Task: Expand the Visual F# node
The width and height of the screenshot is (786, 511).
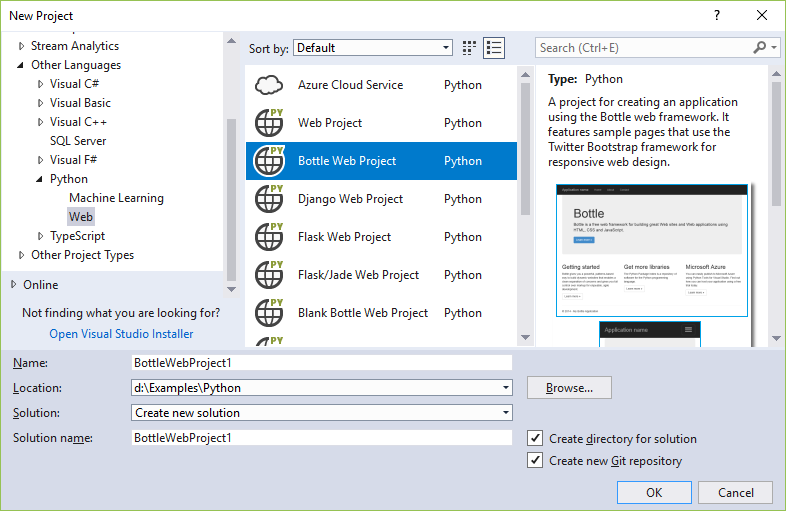Action: click(41, 160)
